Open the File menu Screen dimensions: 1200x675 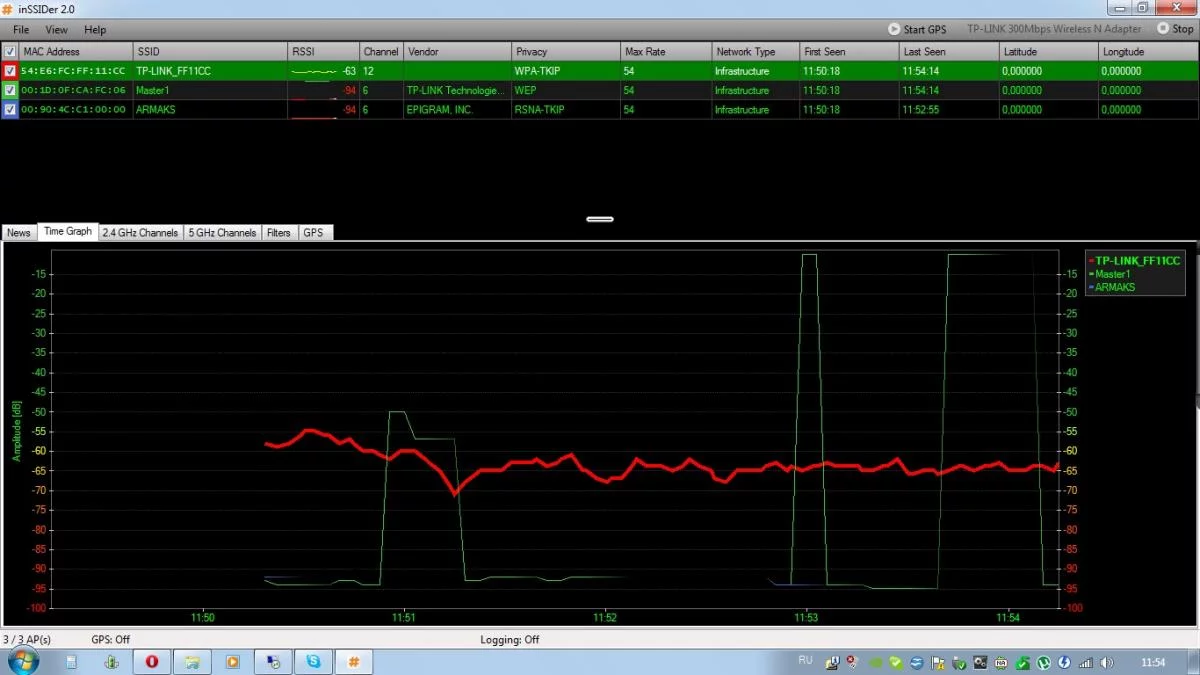click(21, 30)
